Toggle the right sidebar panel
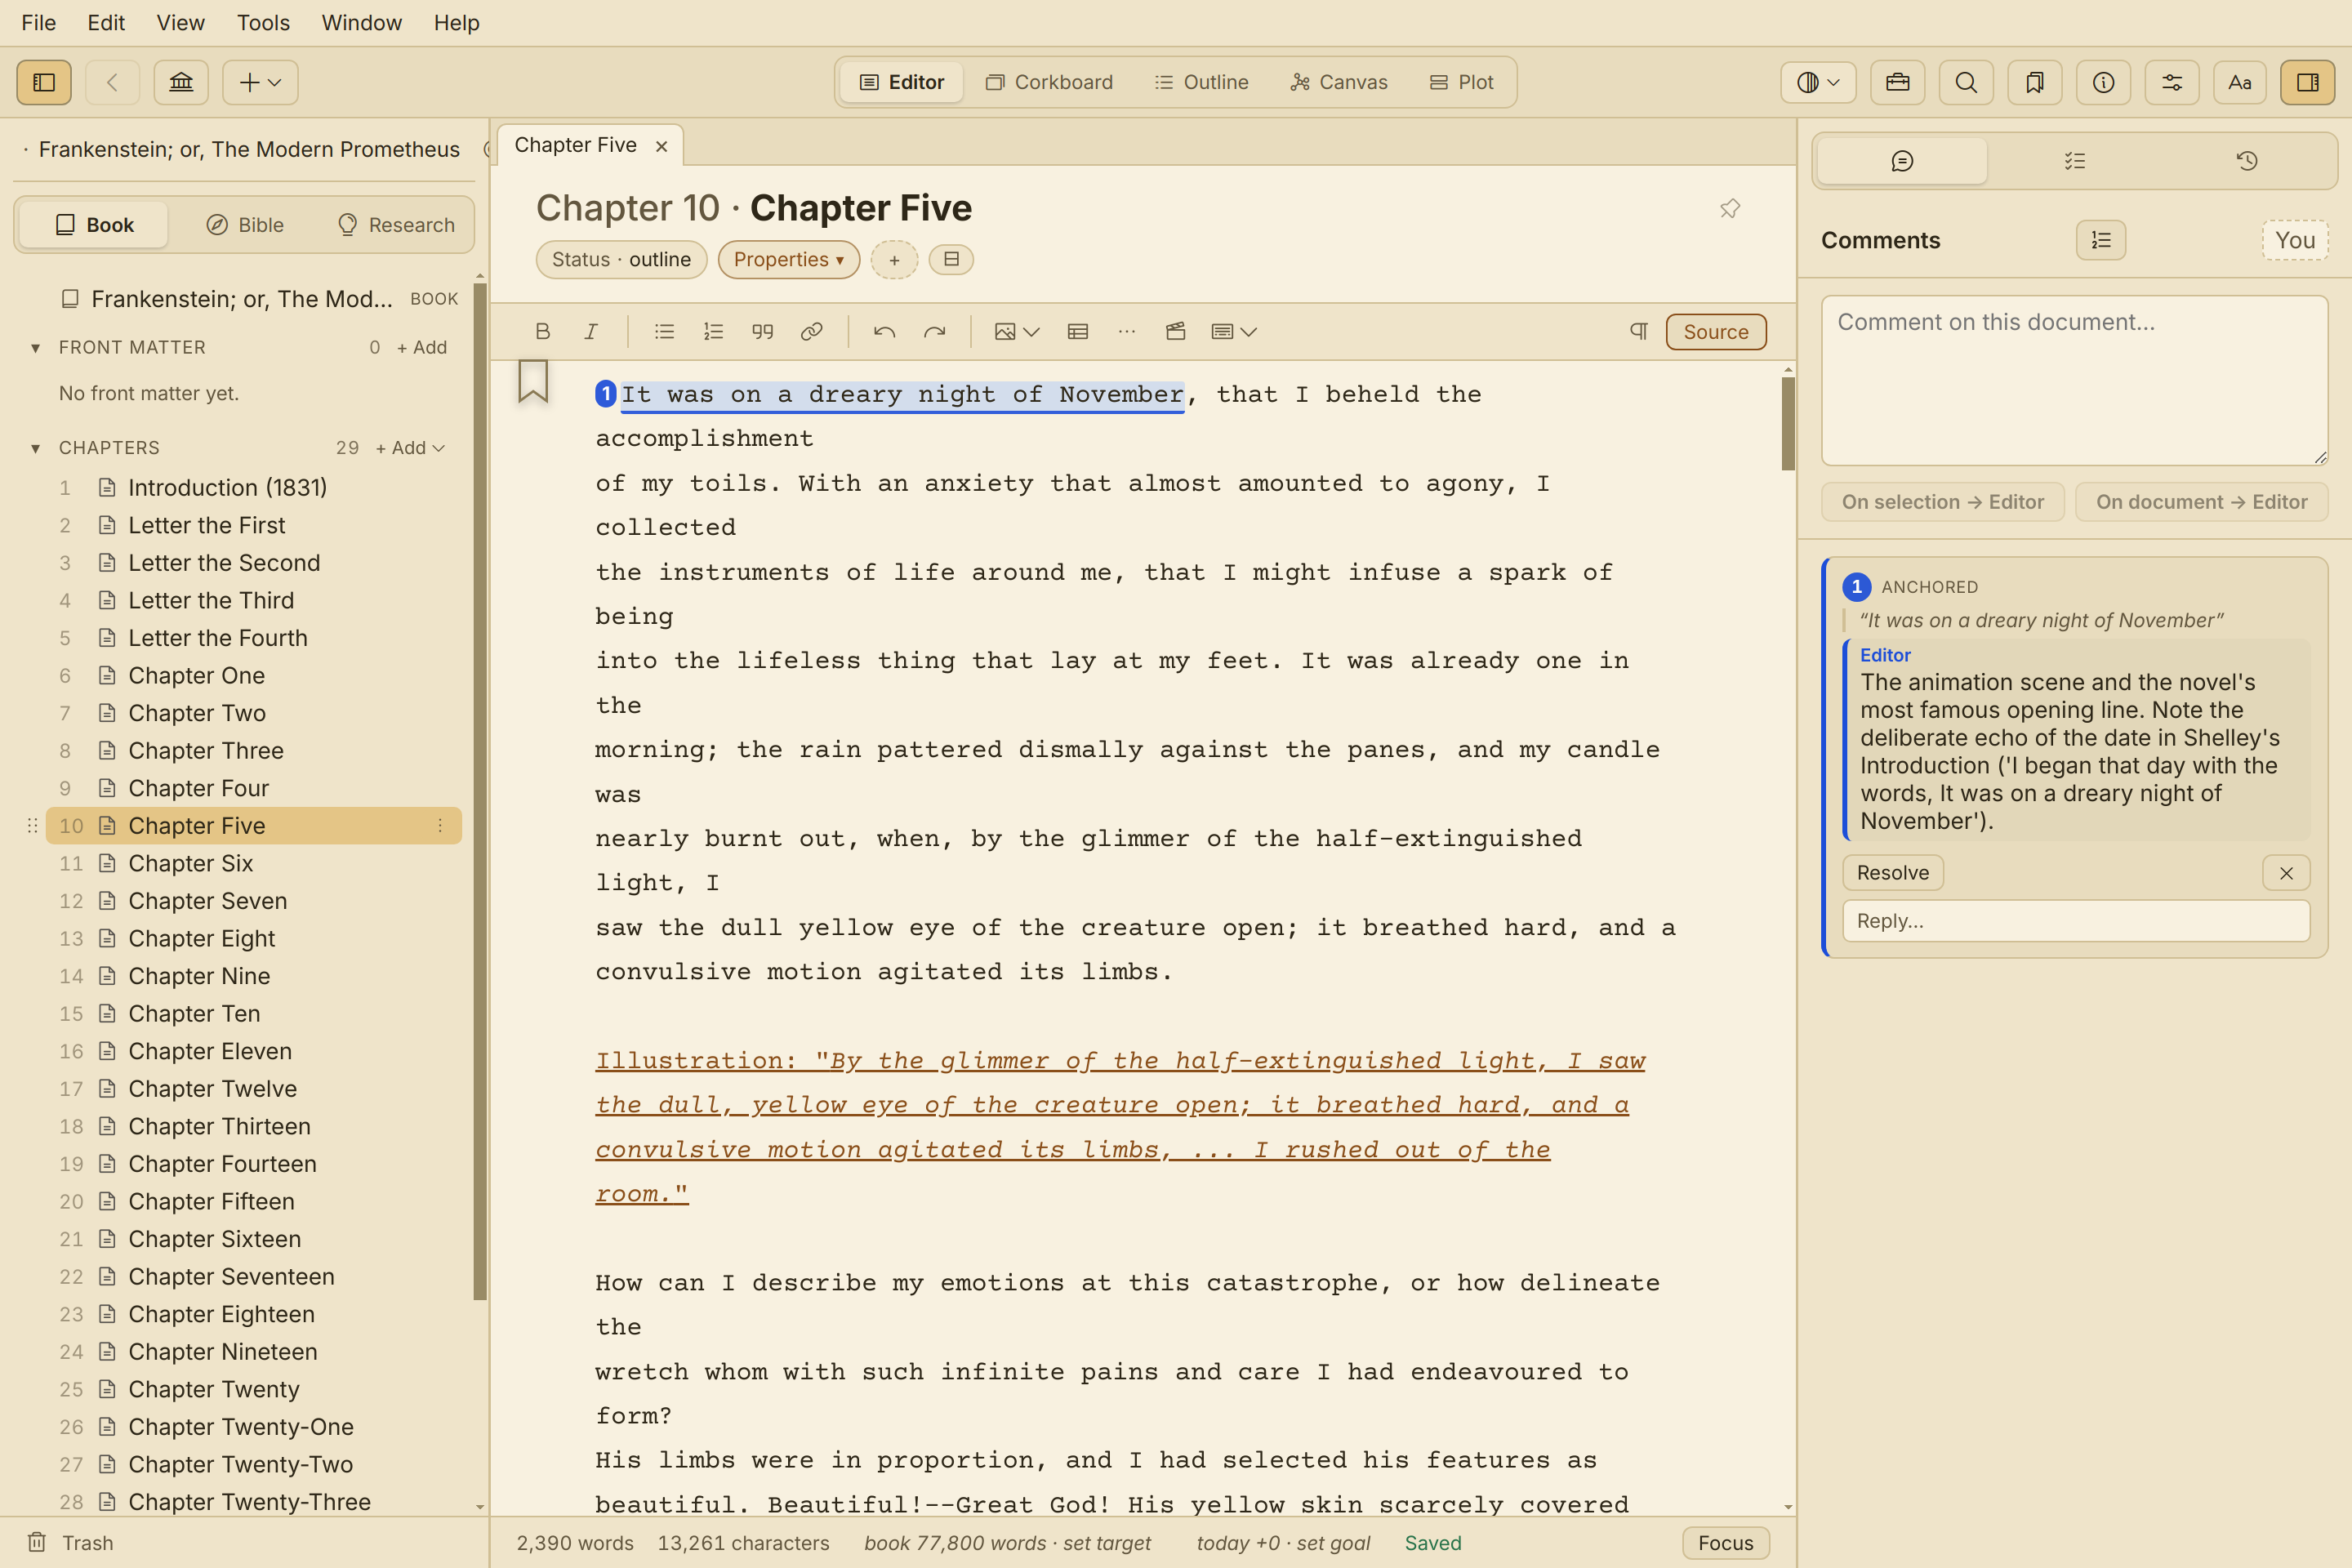2352x1568 pixels. (x=2308, y=82)
